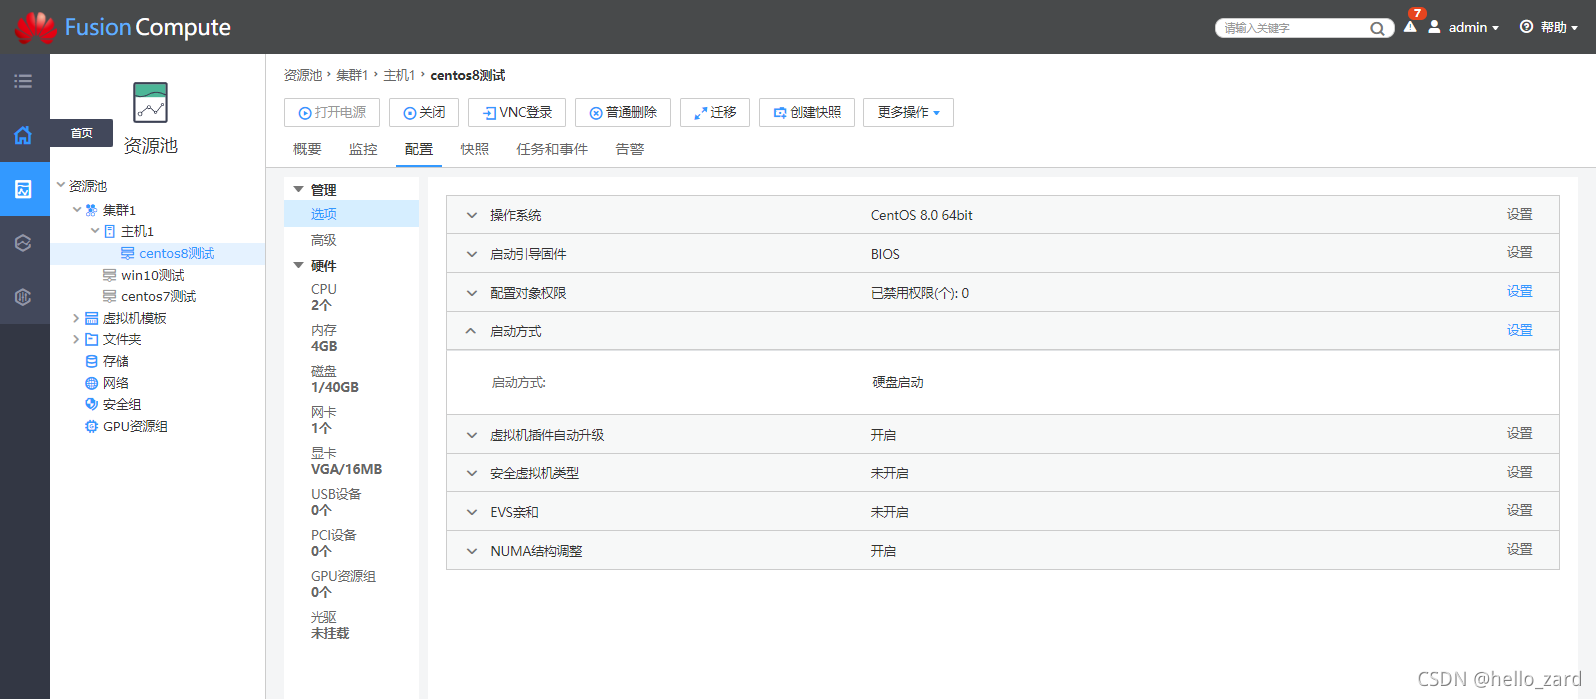Go to home via house icon
The image size is (1596, 699).
(x=23, y=135)
